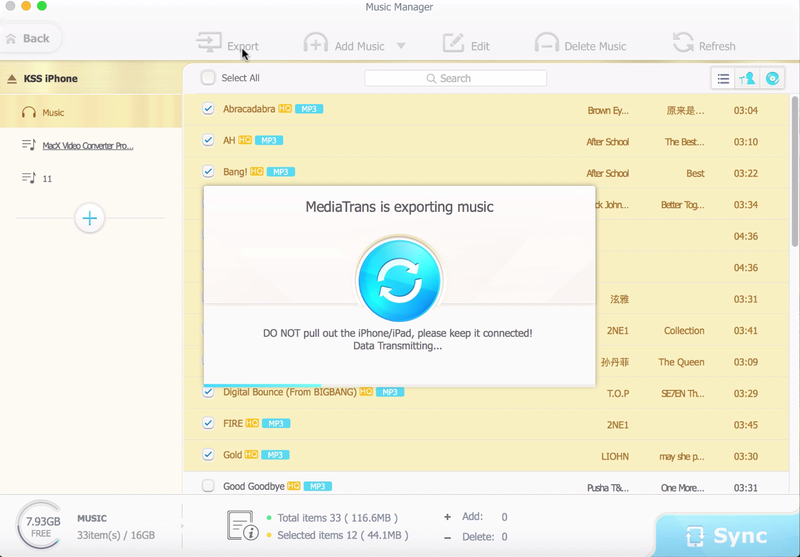Viewport: 800px width, 557px height.
Task: Click Selected items 12 text
Action: coord(343,535)
